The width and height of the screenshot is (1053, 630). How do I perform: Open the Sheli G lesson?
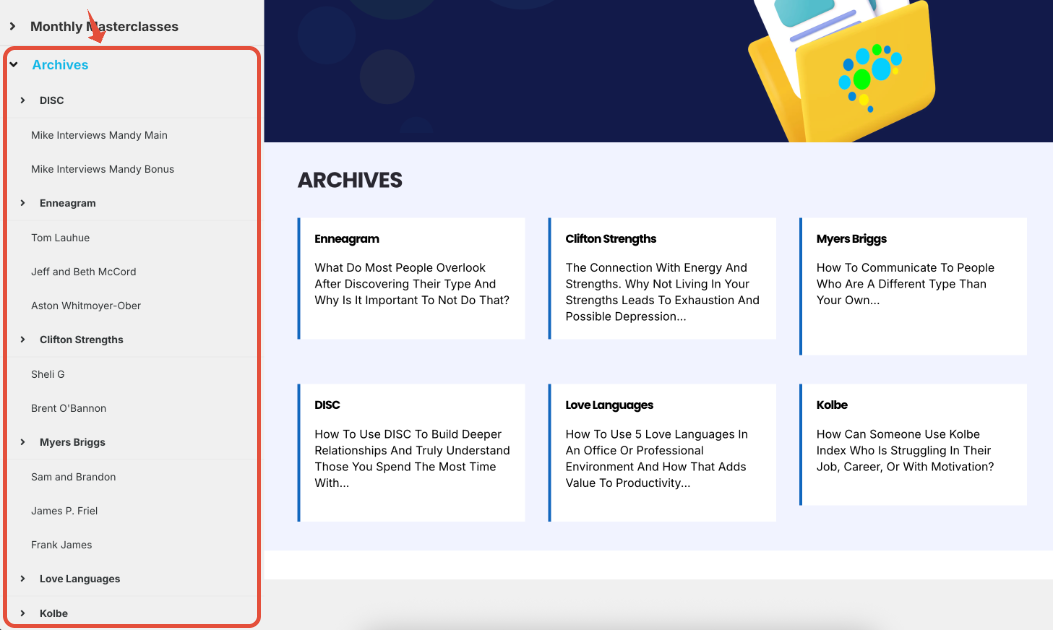(x=48, y=374)
